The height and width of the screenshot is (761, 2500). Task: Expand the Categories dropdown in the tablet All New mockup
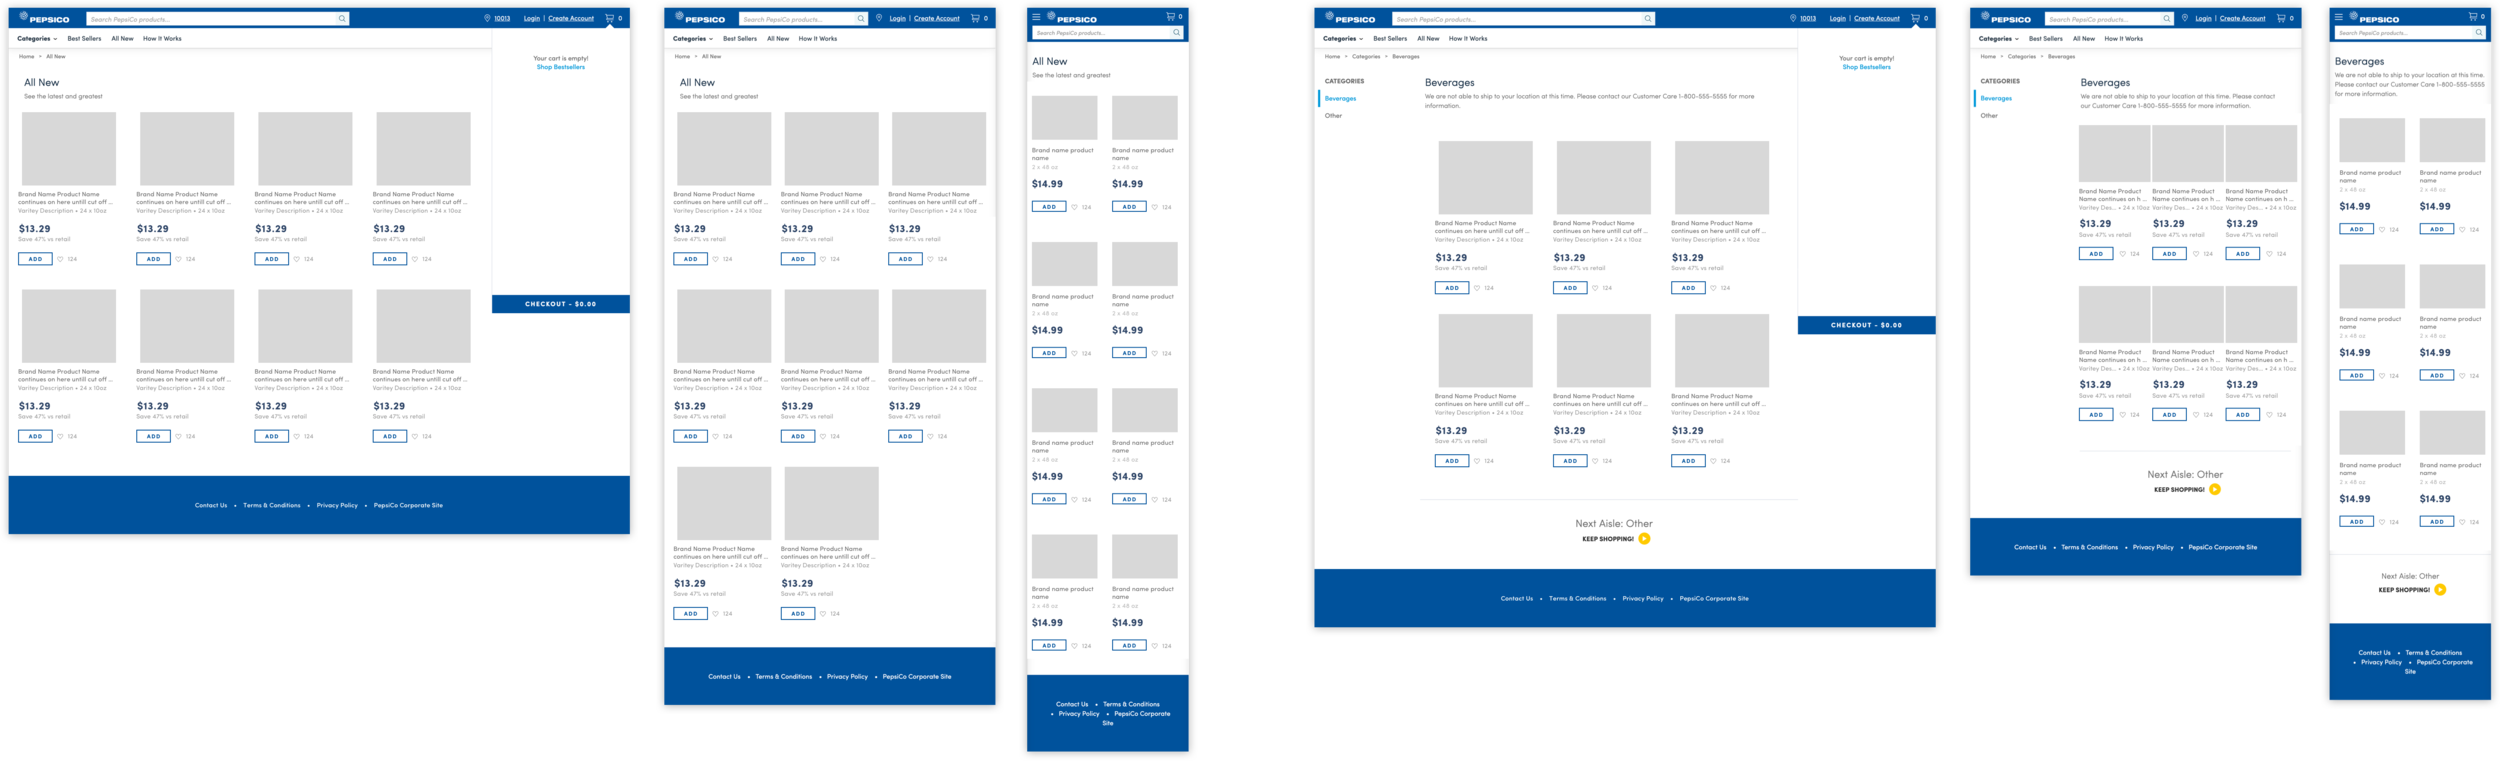click(x=693, y=39)
